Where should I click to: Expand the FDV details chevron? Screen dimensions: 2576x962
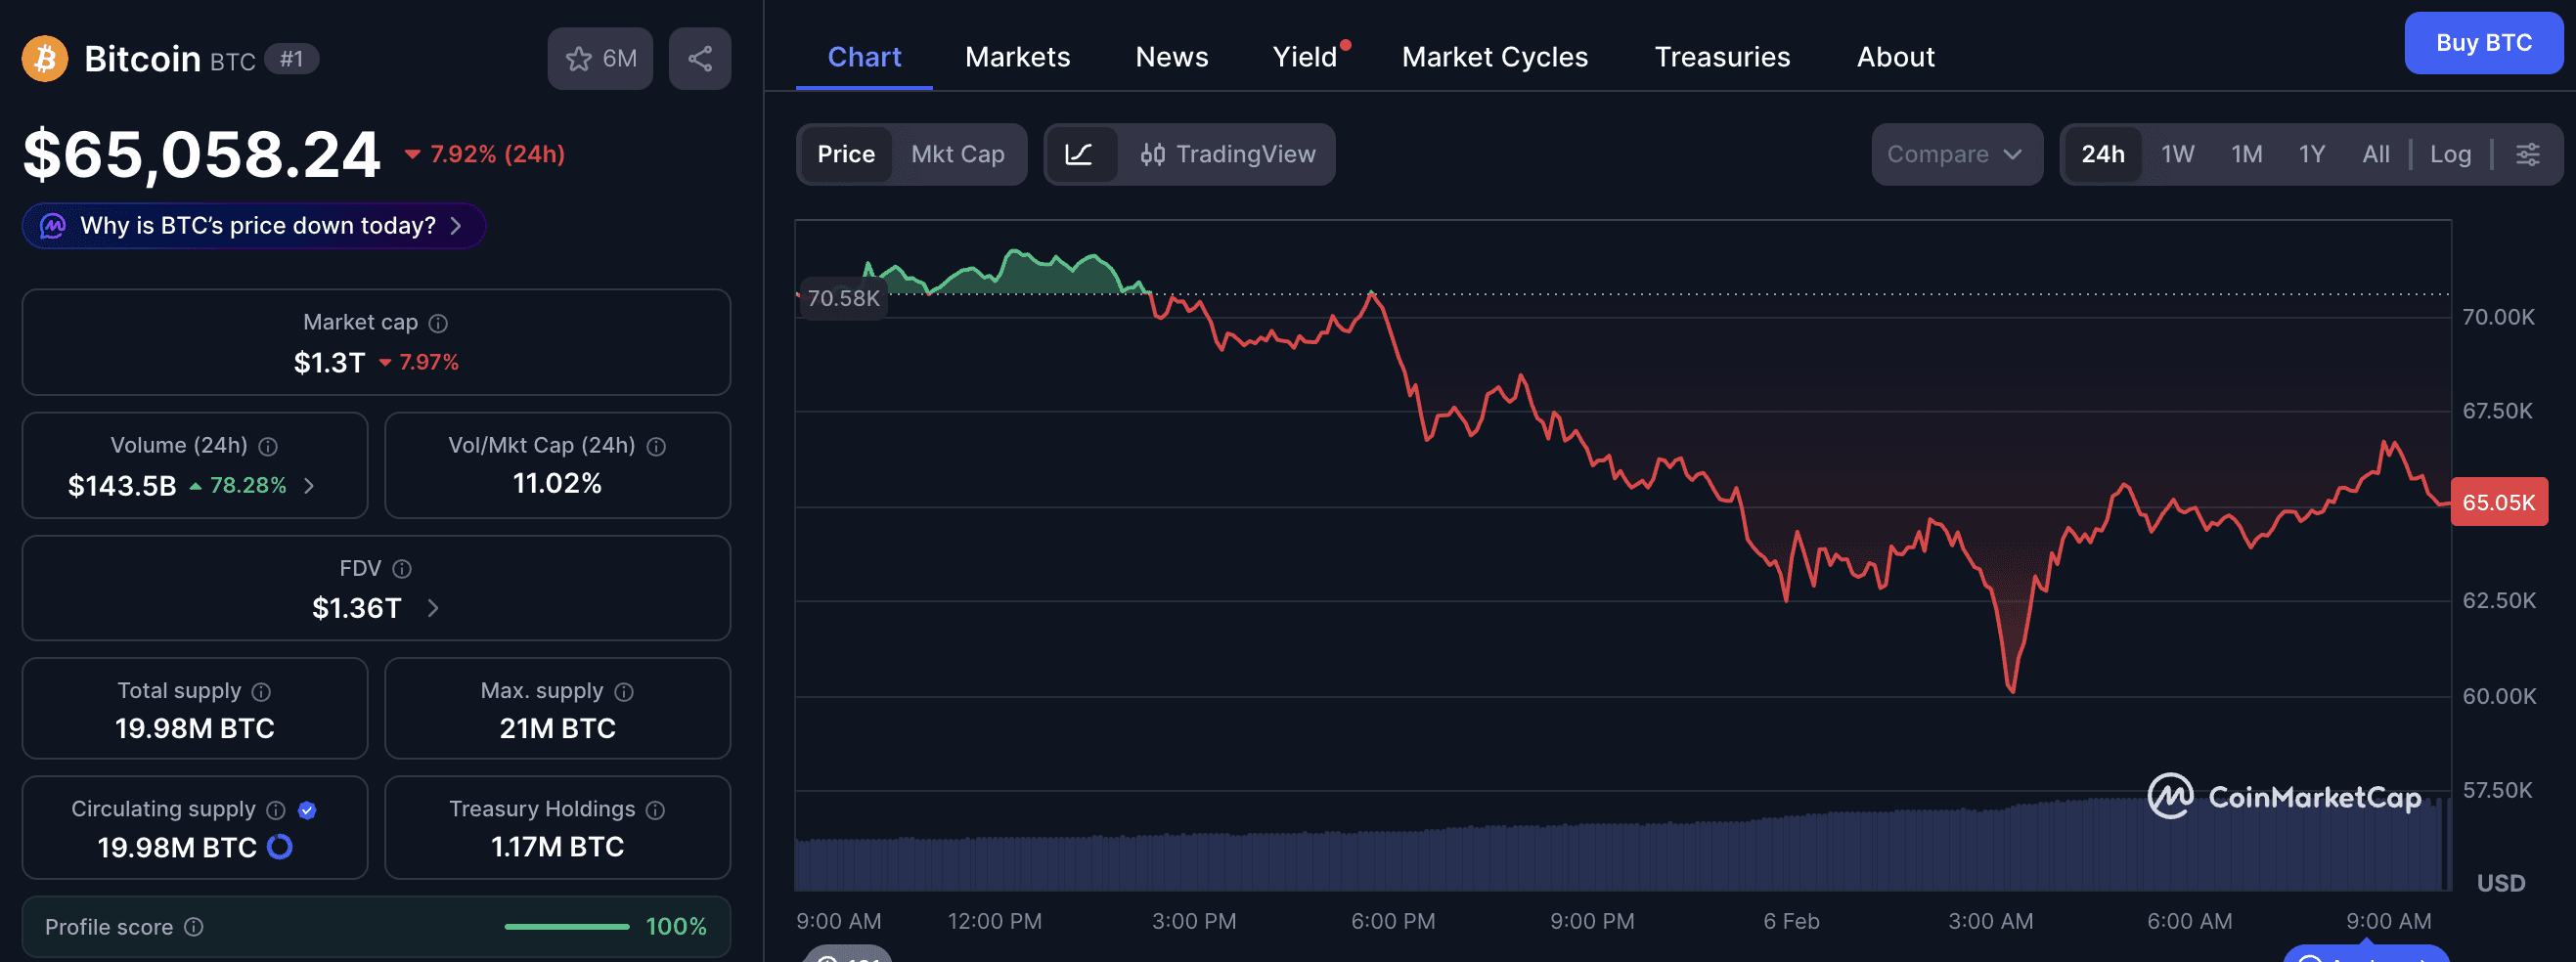432,607
